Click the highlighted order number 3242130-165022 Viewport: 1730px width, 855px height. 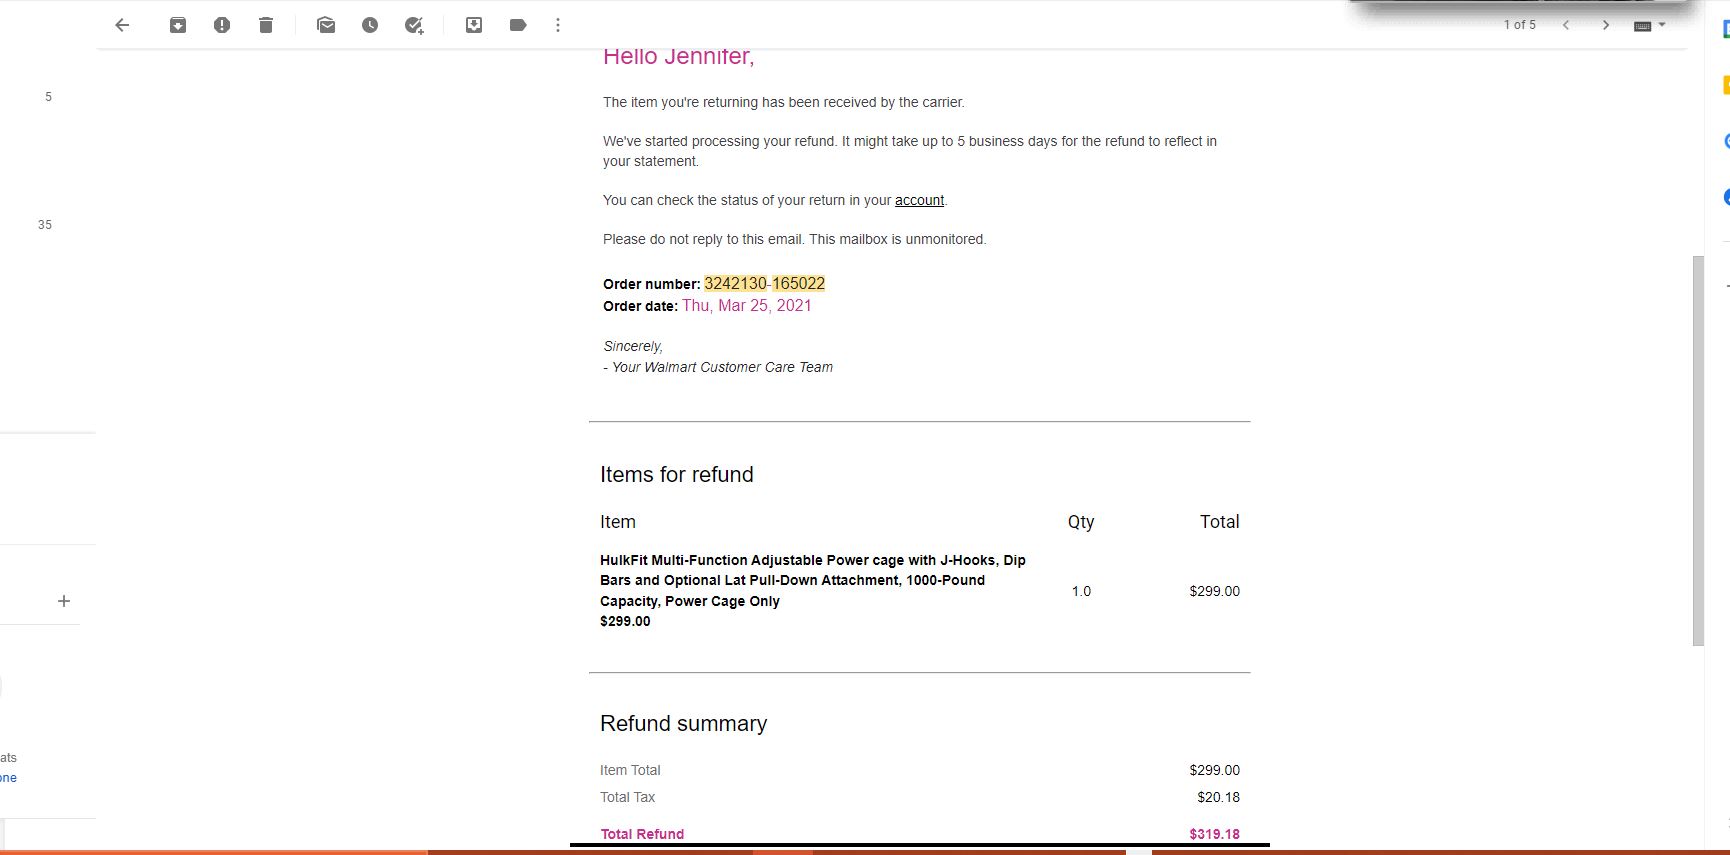[x=765, y=284]
